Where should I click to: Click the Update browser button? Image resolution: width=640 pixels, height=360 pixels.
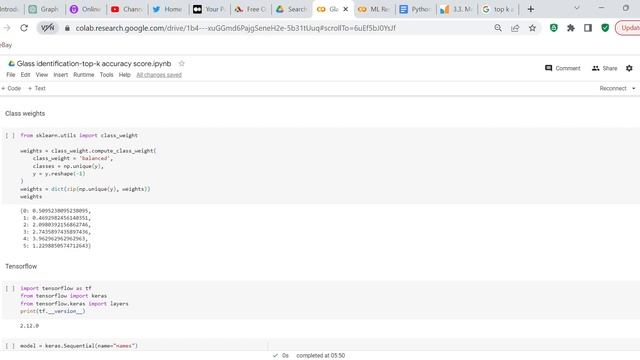point(628,28)
